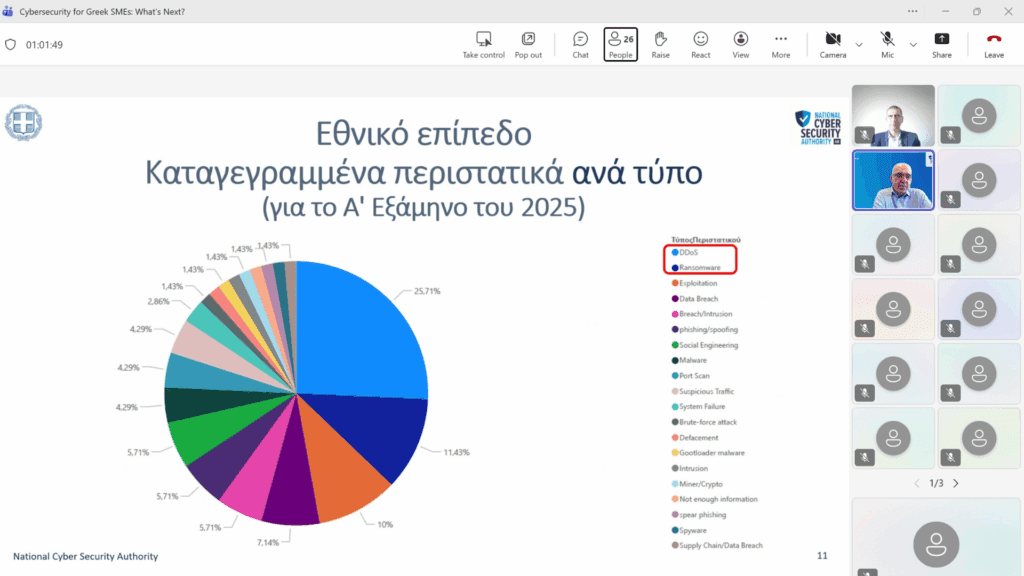This screenshot has width=1024, height=576.
Task: Expand the Mic options dropdown arrow
Action: point(913,44)
